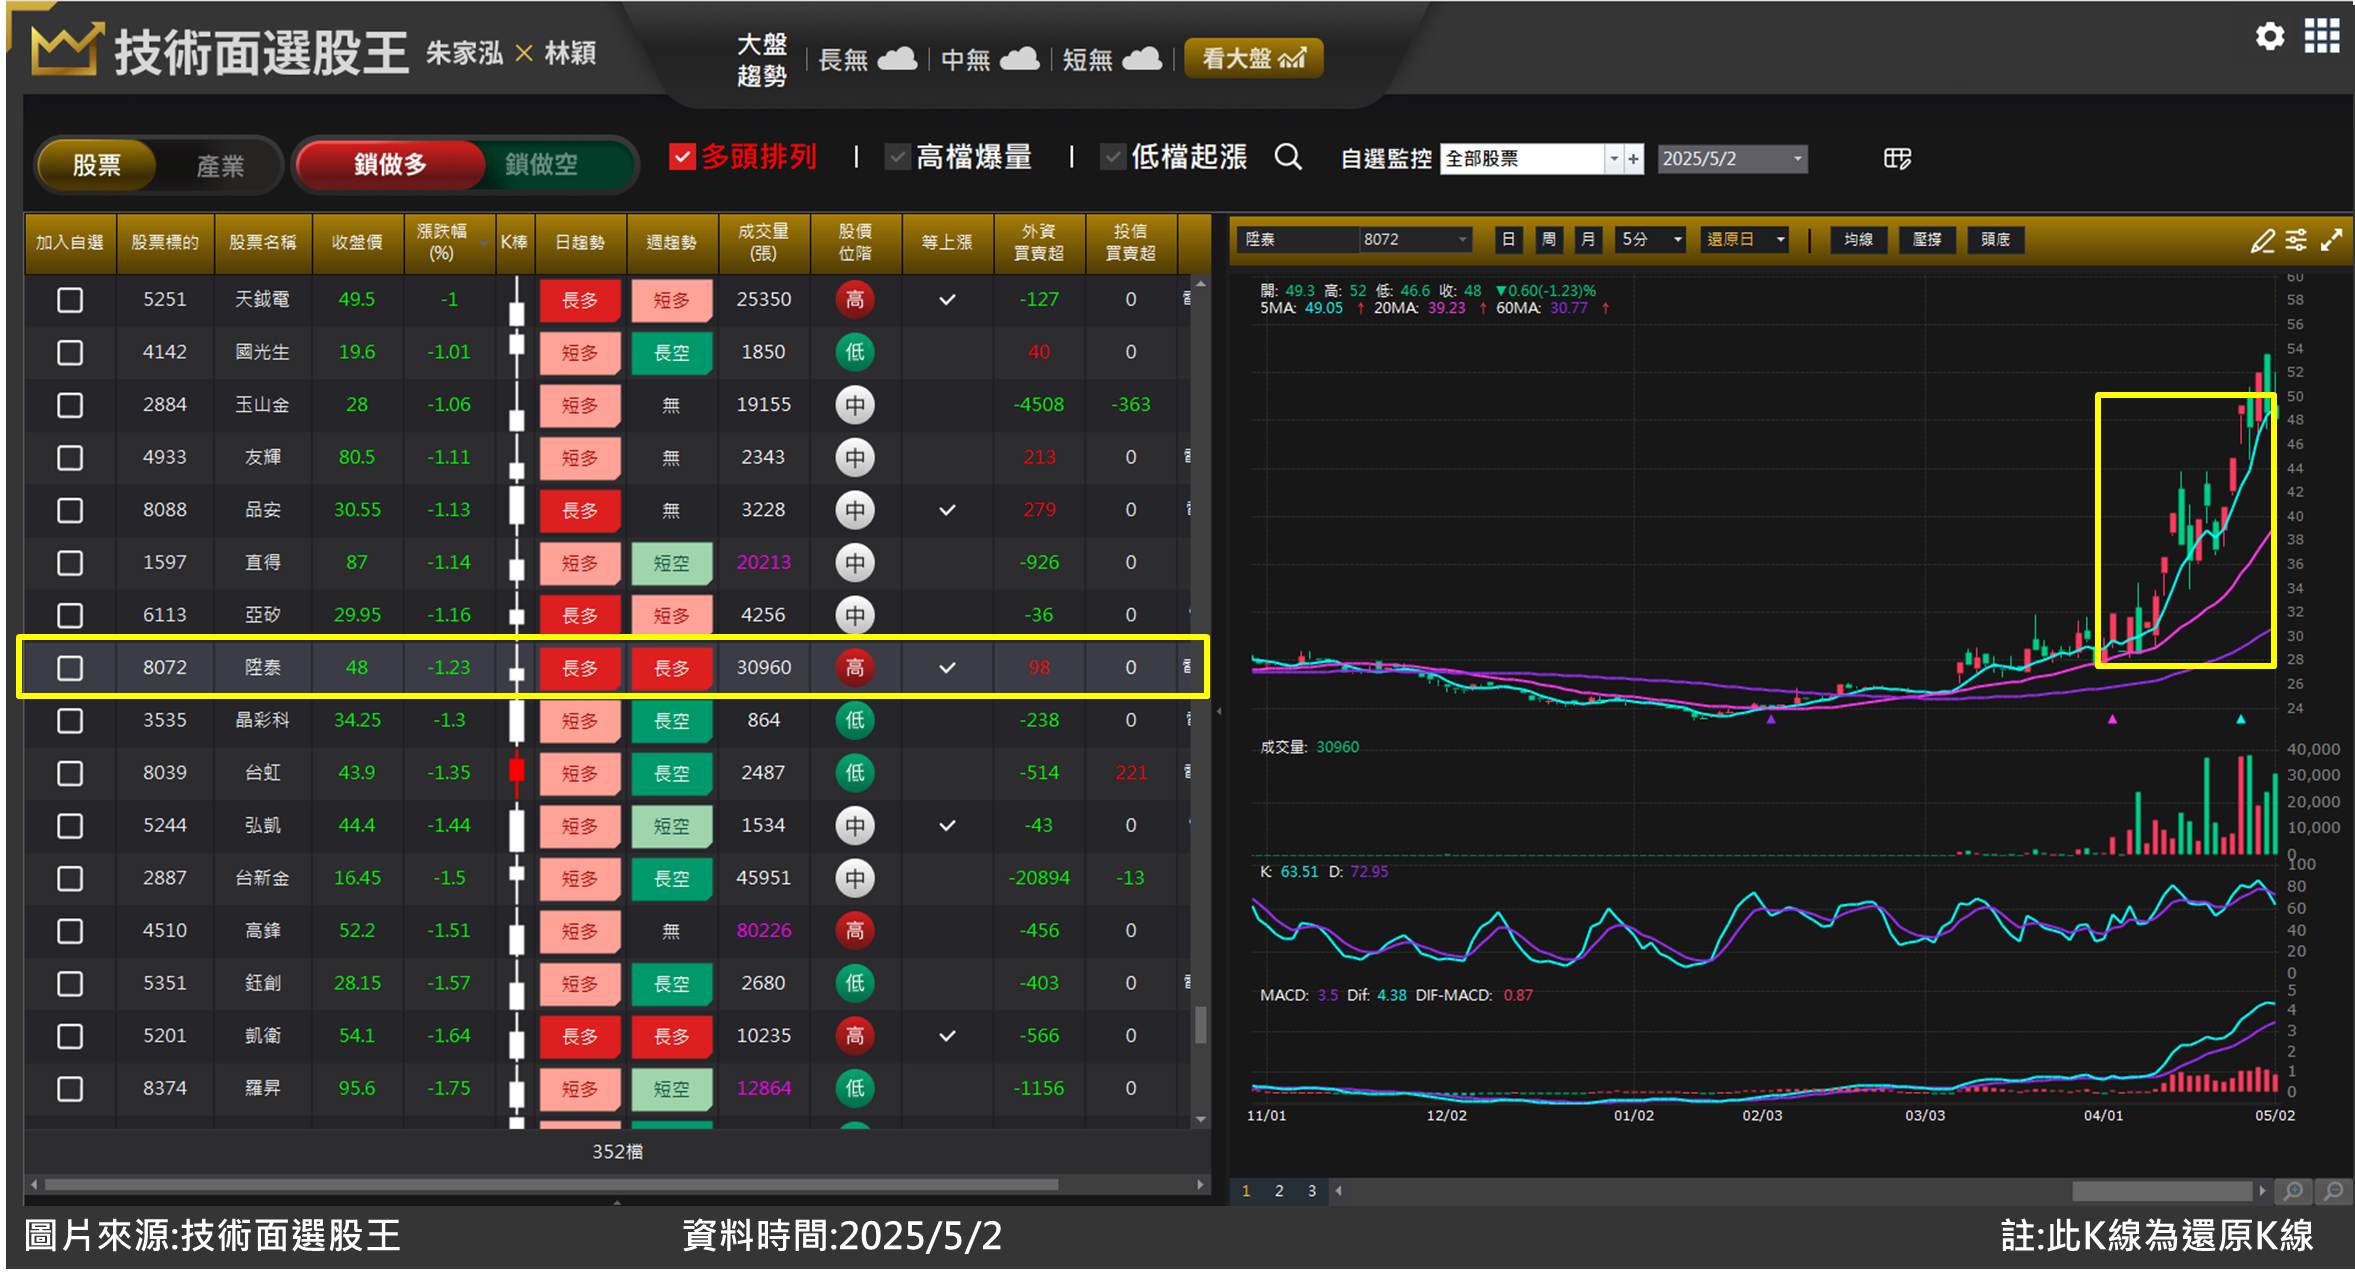
Task: Select the 日 chart period
Action: (x=1508, y=240)
